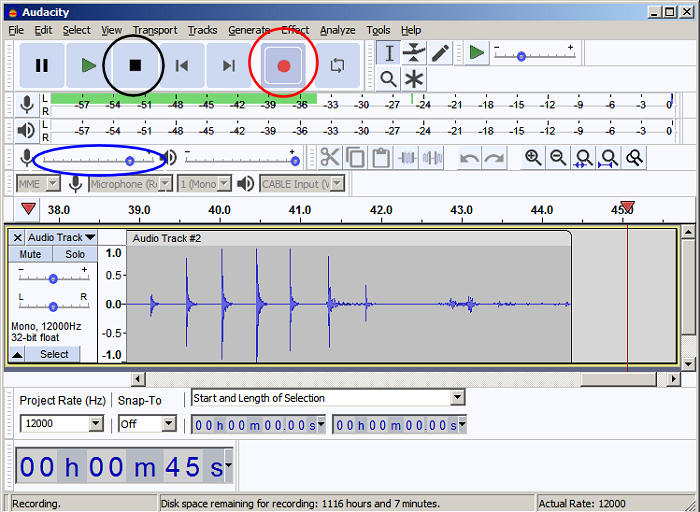Solo the Audio Track
Screen dimensions: 700x512
pyautogui.click(x=75, y=254)
